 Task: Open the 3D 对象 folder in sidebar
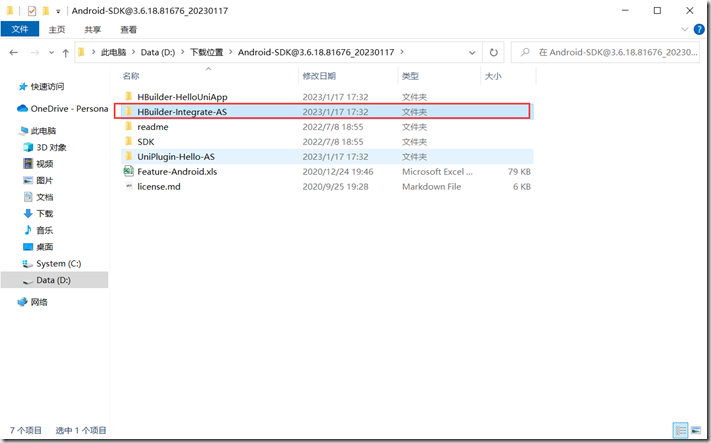tap(50, 147)
